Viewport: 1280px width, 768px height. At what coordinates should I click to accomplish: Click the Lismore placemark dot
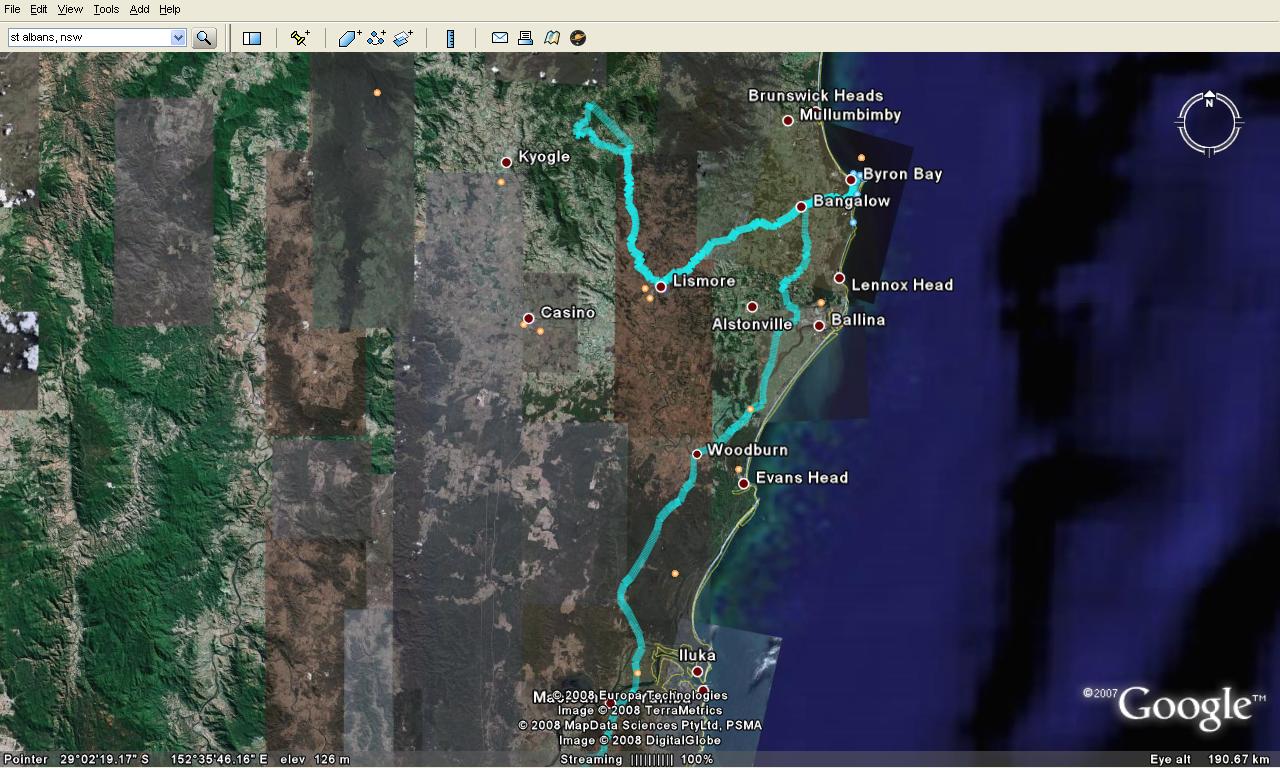pyautogui.click(x=661, y=287)
